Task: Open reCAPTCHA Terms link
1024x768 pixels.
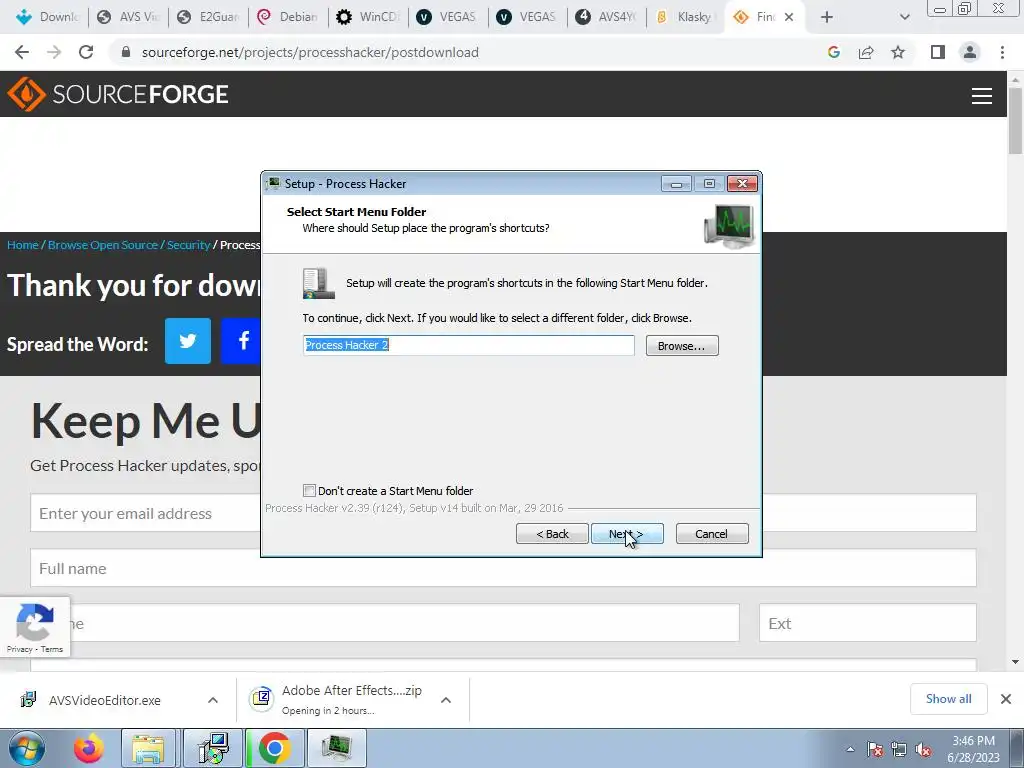Action: [x=52, y=649]
